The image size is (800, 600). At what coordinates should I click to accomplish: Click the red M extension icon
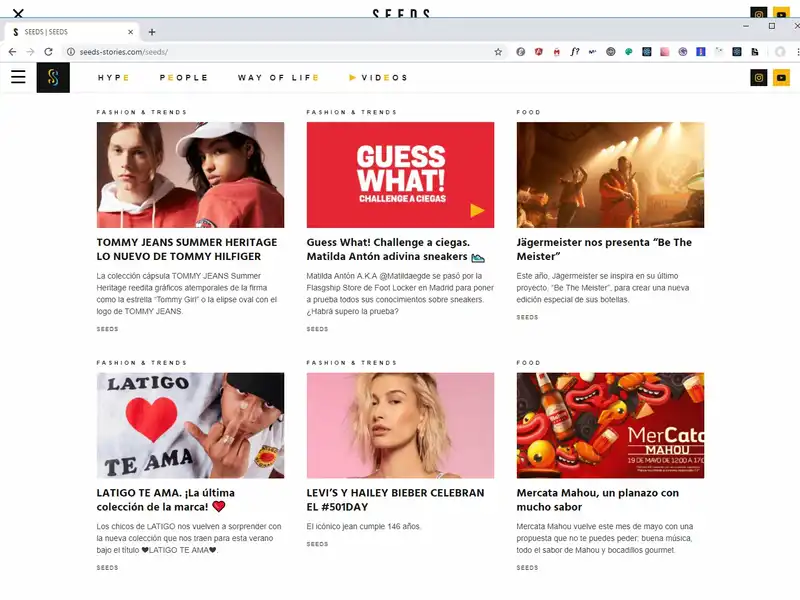(557, 52)
